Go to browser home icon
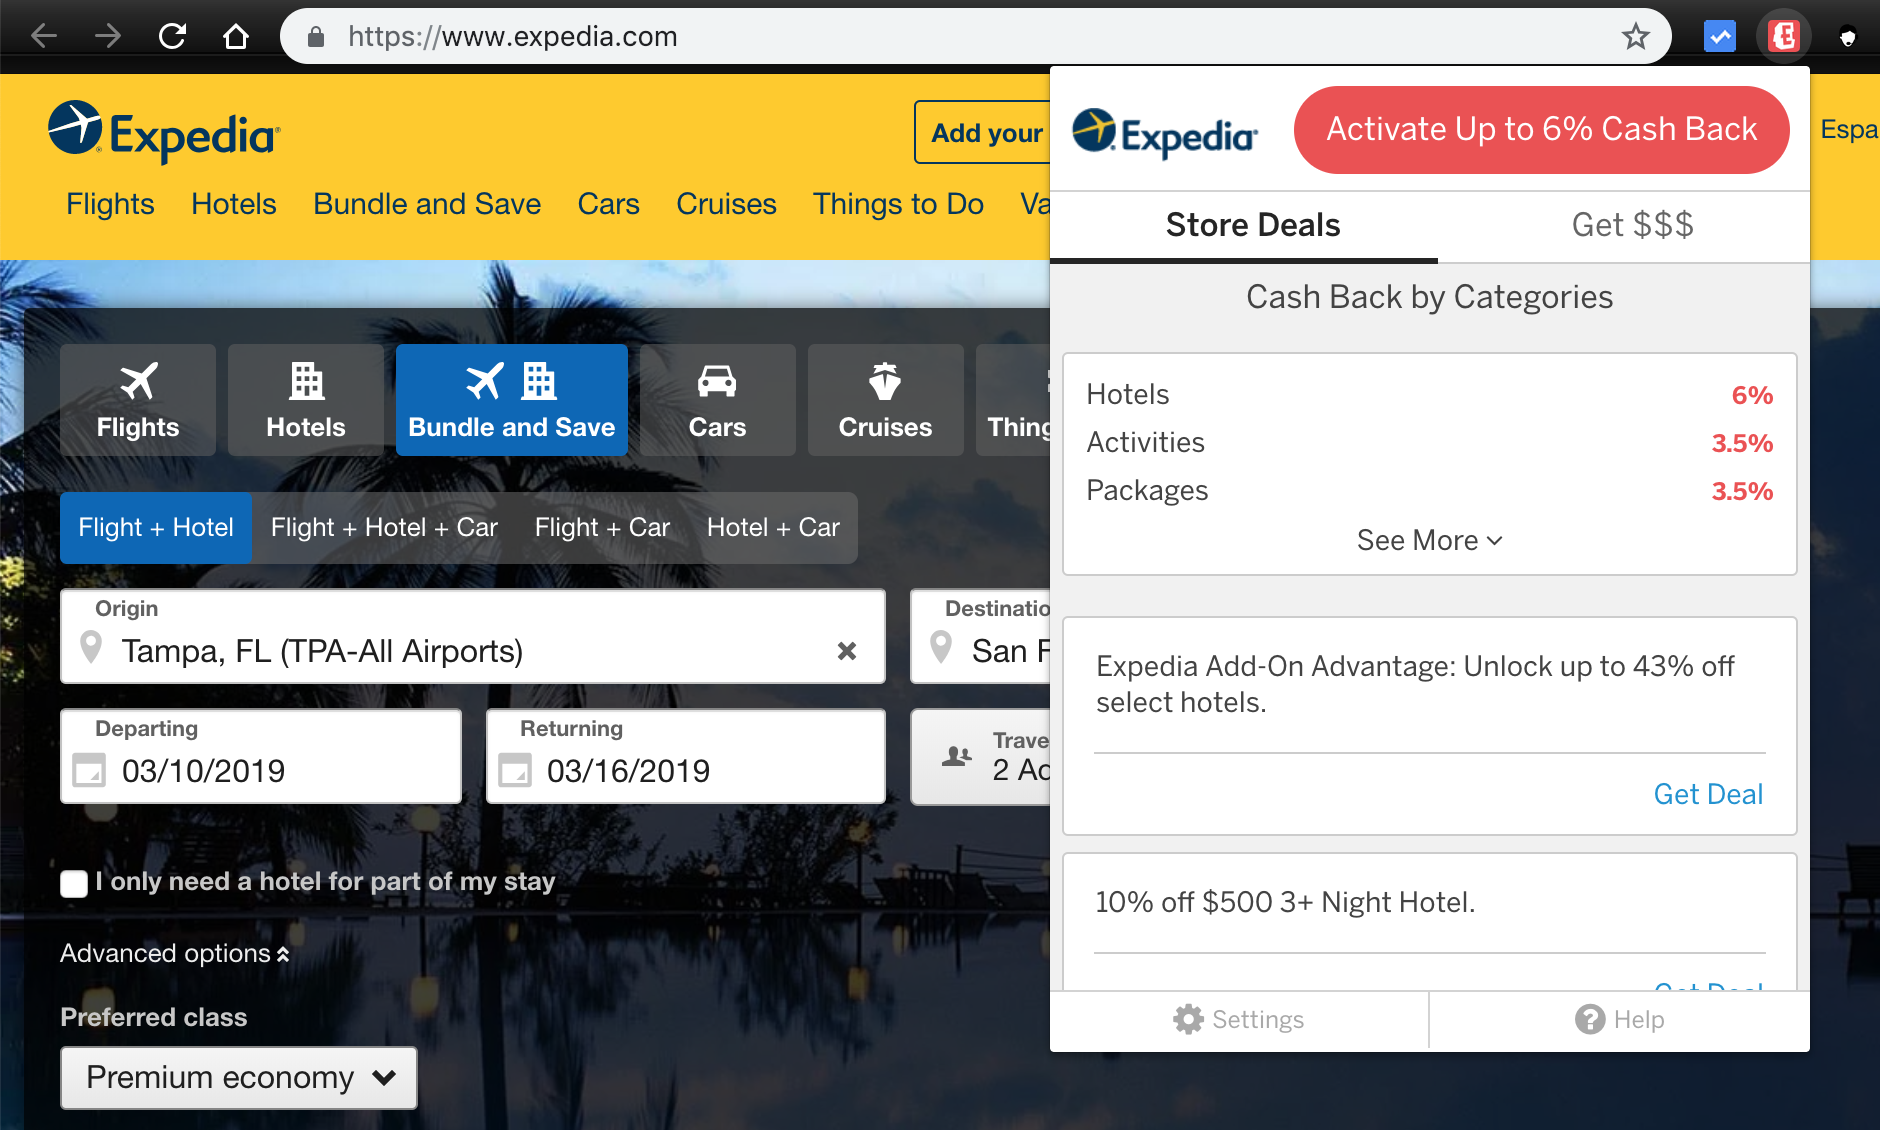Viewport: 1880px width, 1130px height. 236,37
